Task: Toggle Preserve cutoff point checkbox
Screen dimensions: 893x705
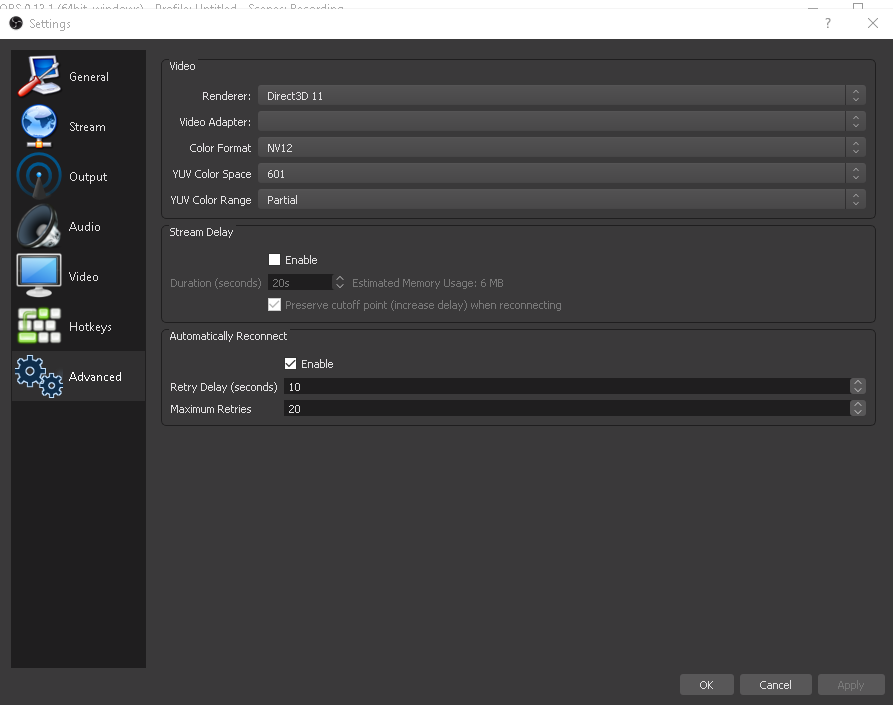Action: (x=275, y=305)
